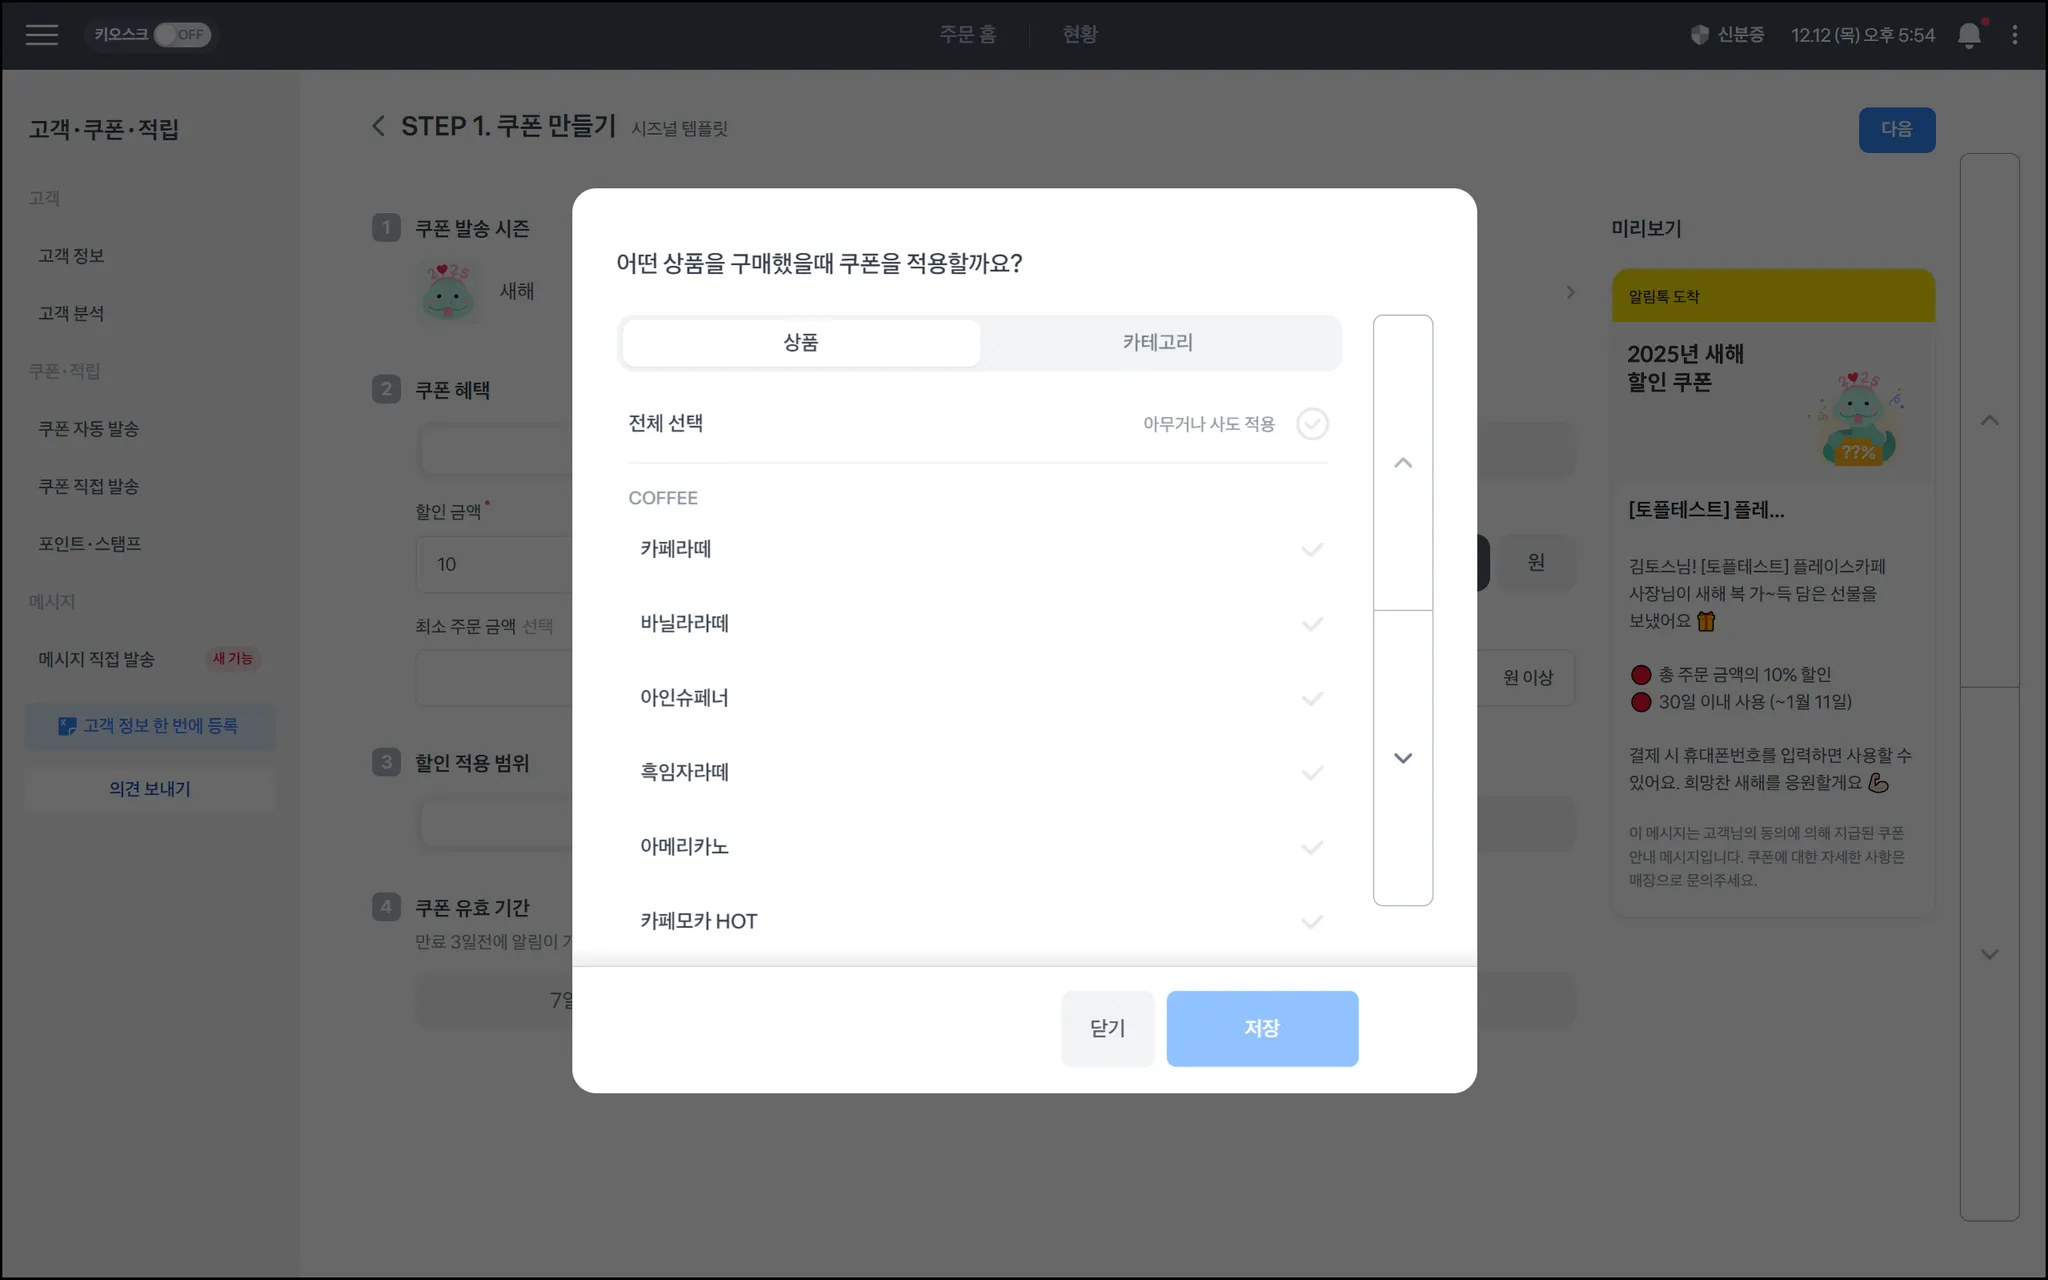Click the customer registration icon in sidebar
Image resolution: width=2048 pixels, height=1280 pixels.
67,726
